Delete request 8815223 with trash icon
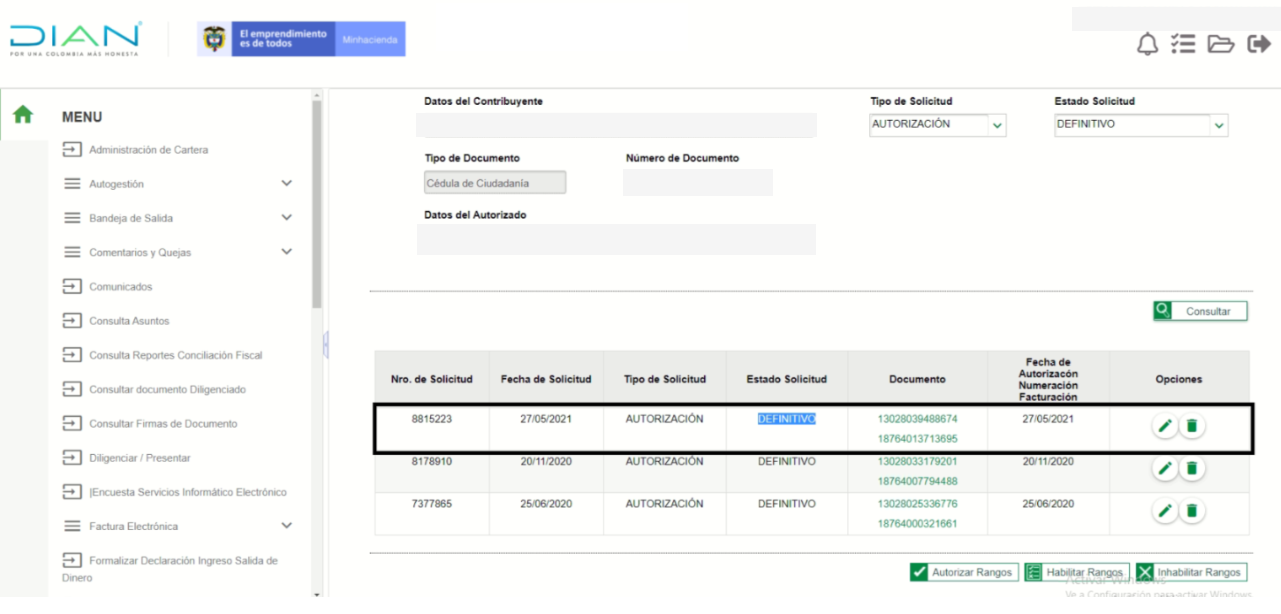 click(1191, 426)
